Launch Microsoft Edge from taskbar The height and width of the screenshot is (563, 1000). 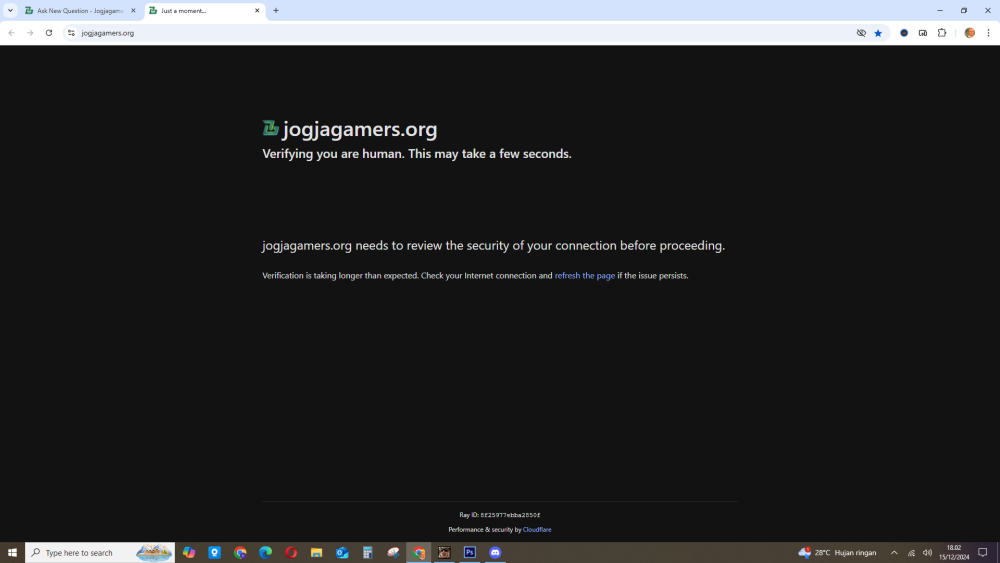click(265, 553)
